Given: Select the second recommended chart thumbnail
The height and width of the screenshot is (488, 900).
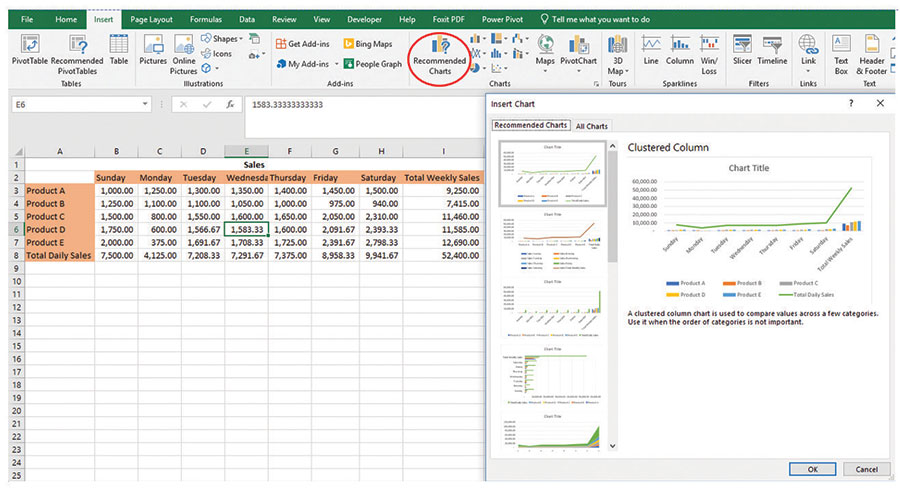Looking at the screenshot, I should tap(552, 241).
